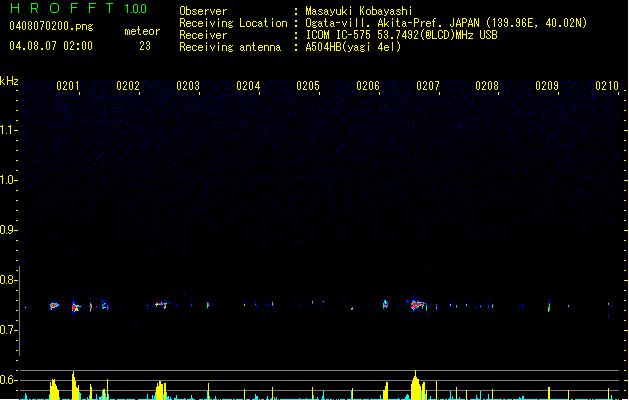
Task: Click the strong meteor echo near 0207
Action: [x=417, y=305]
